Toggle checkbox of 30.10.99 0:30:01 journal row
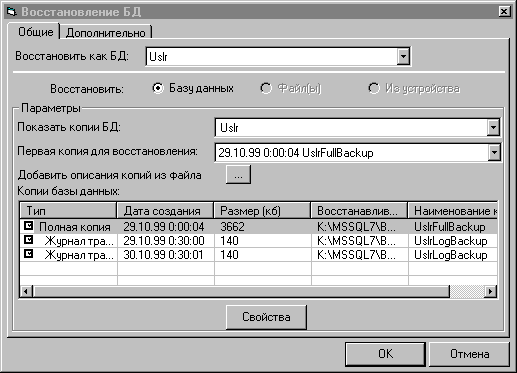Image resolution: width=517 pixels, height=373 pixels. coord(28,254)
